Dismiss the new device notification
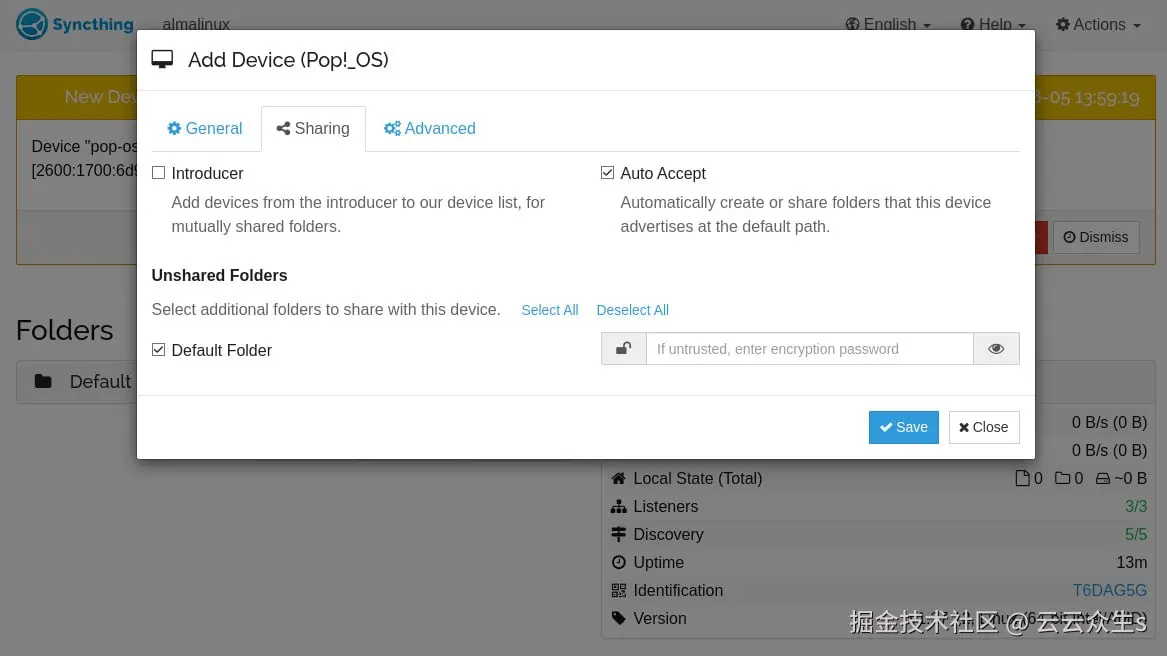 click(x=1096, y=238)
